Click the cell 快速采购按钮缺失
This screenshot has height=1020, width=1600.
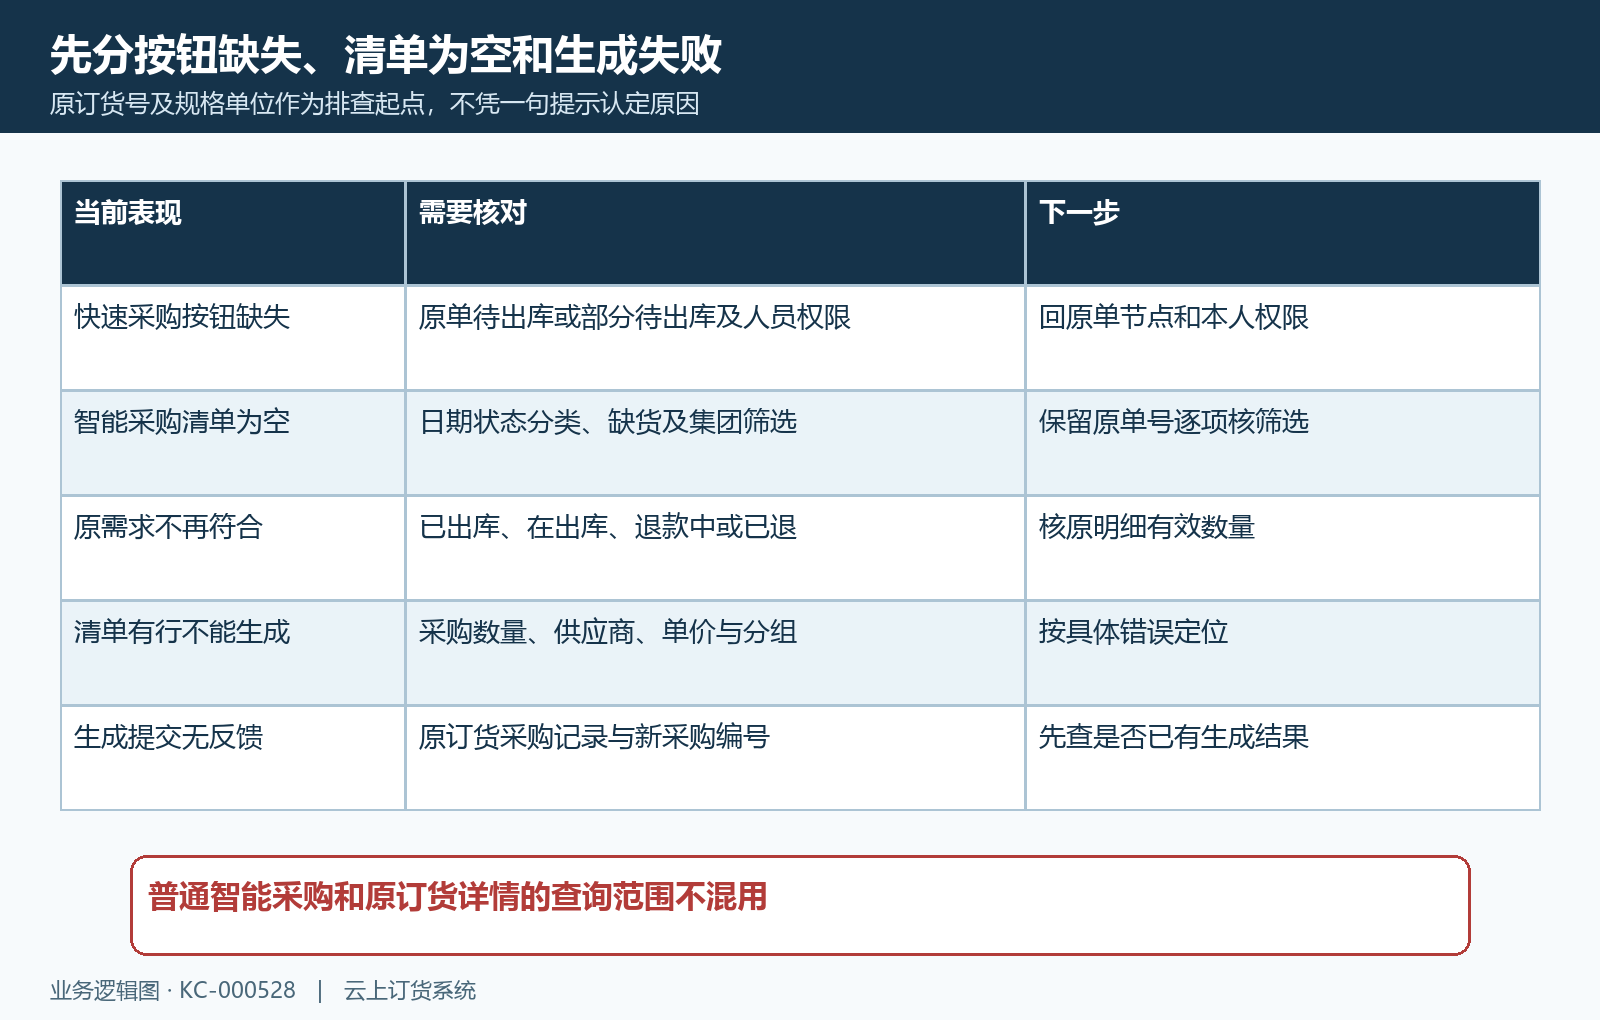coord(233,338)
